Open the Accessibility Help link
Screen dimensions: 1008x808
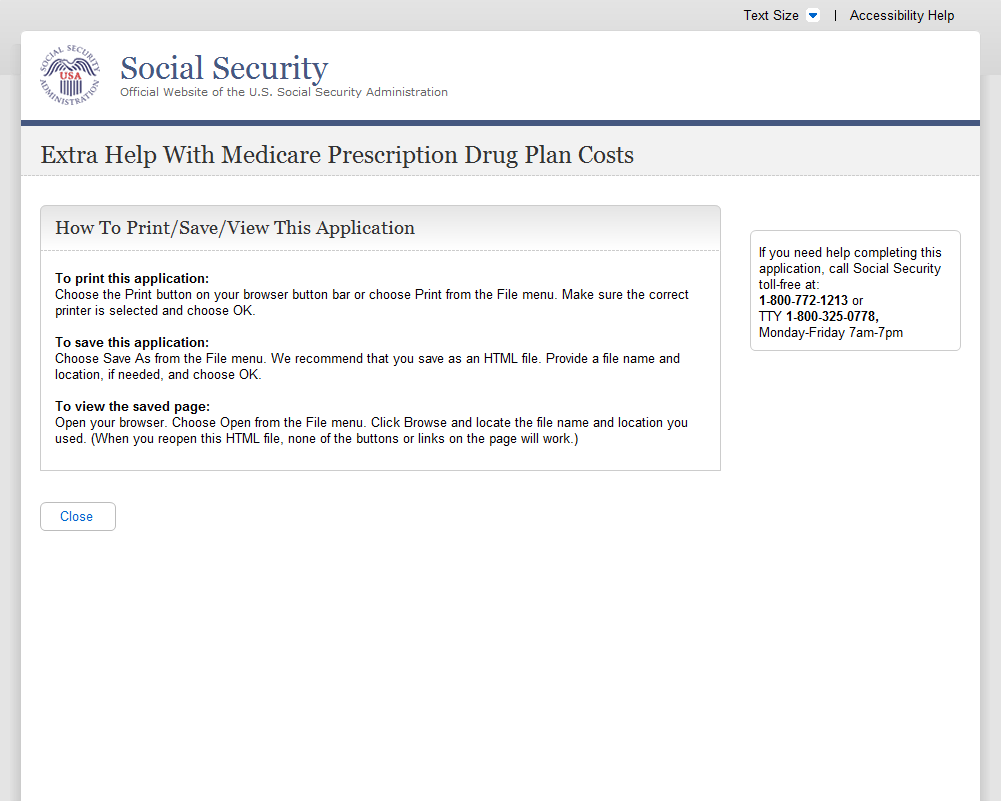point(902,16)
